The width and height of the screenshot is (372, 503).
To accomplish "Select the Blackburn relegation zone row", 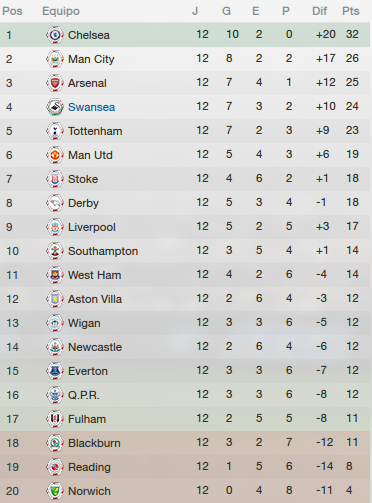I will (185, 443).
